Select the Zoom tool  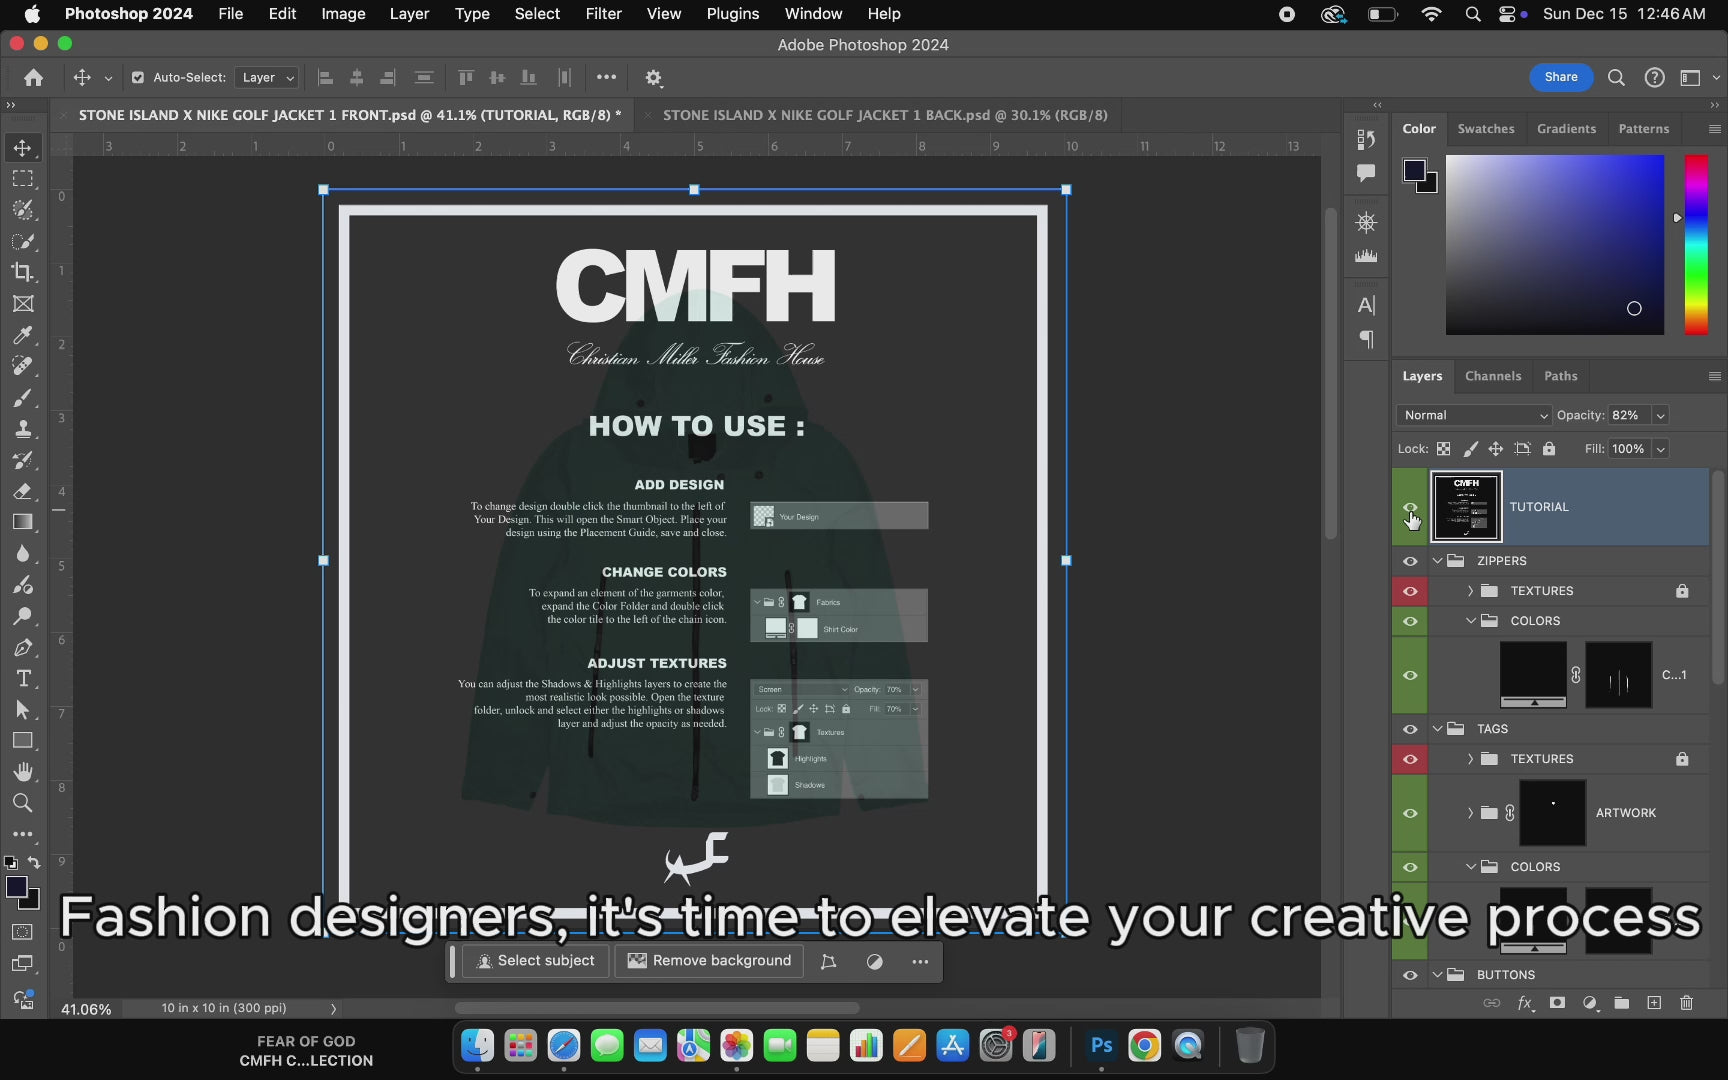point(22,803)
